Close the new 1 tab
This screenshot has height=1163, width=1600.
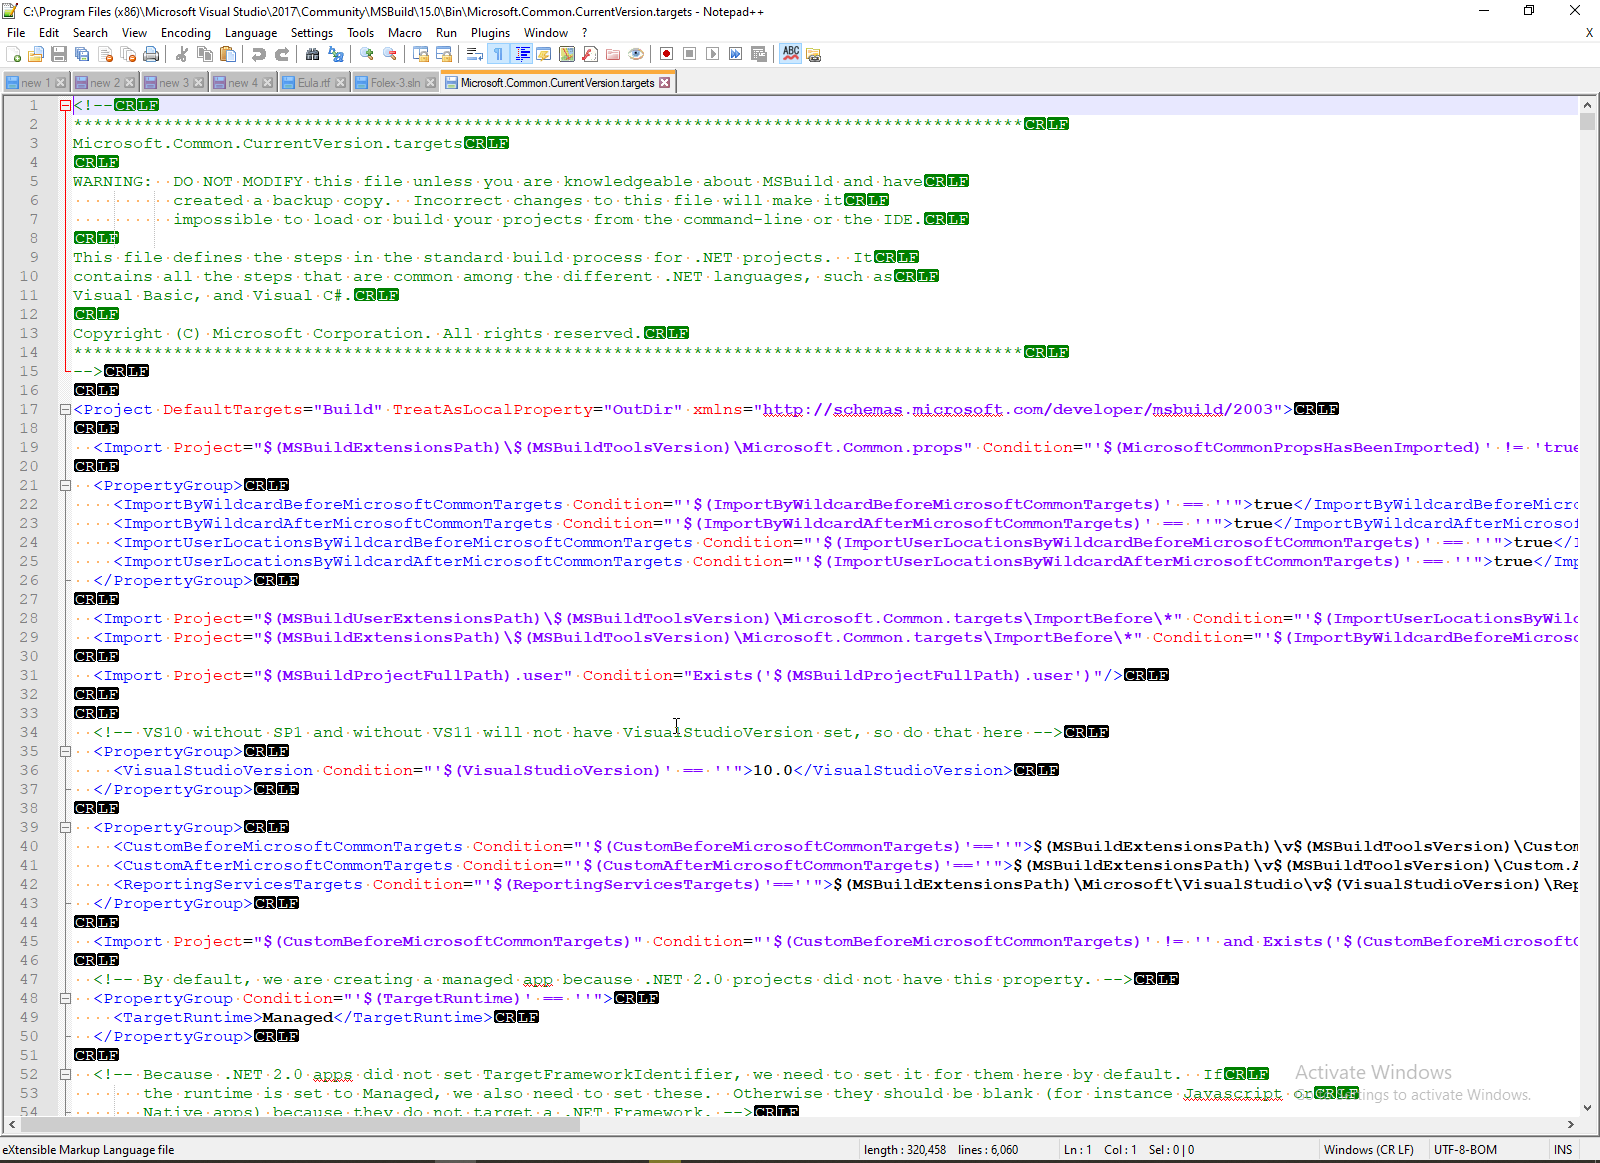[x=61, y=83]
